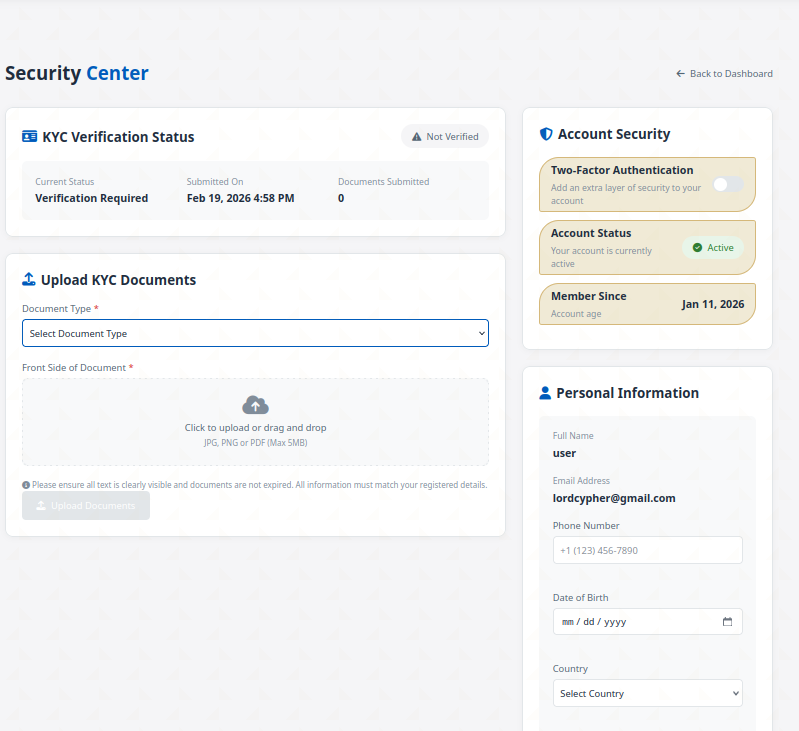Click the Documents Submitted count '0'
This screenshot has height=731, width=799.
coord(341,198)
